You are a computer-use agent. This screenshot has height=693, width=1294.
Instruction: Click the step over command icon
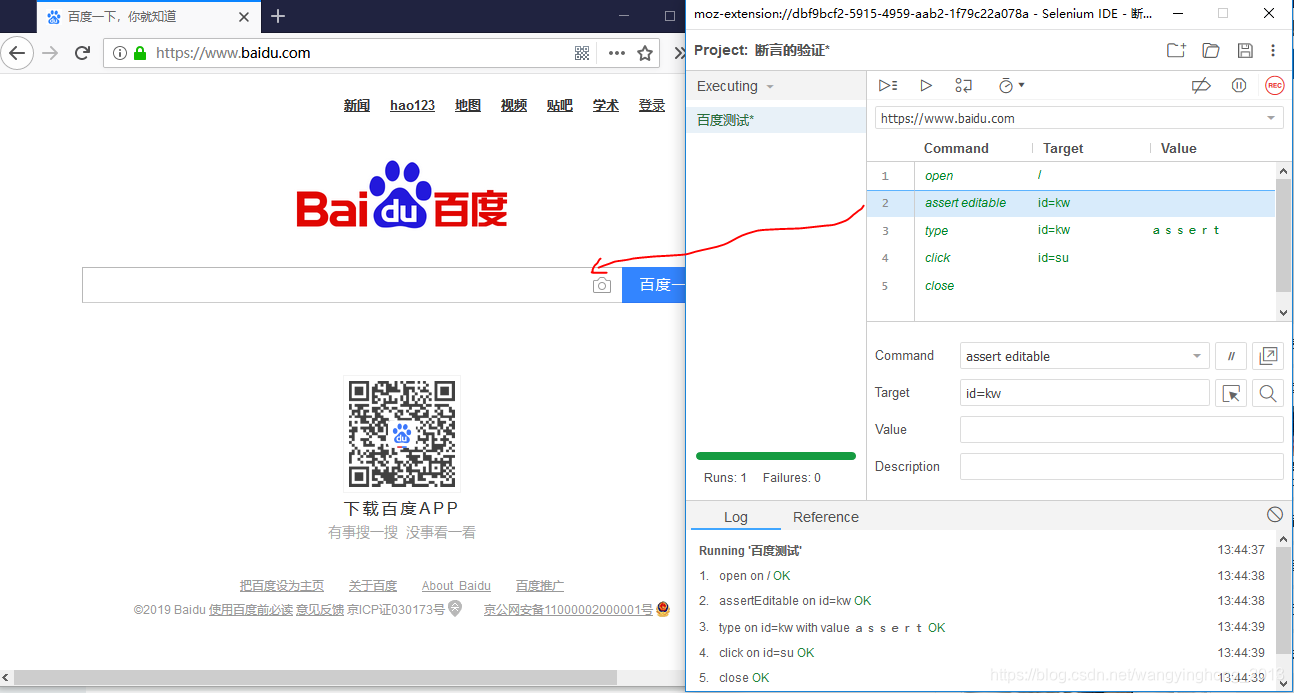[x=964, y=86]
